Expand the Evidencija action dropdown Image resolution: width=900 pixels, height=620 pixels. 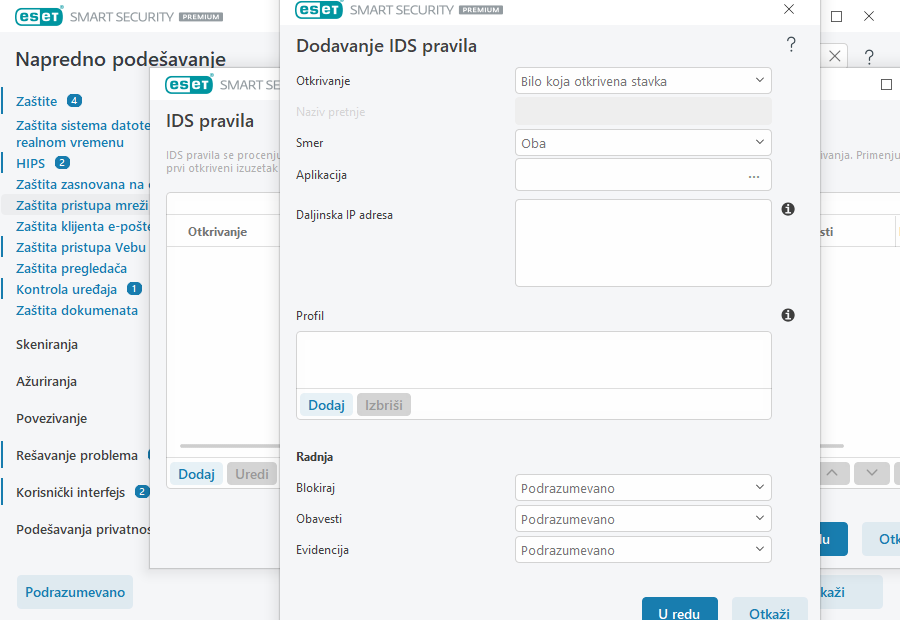643,550
